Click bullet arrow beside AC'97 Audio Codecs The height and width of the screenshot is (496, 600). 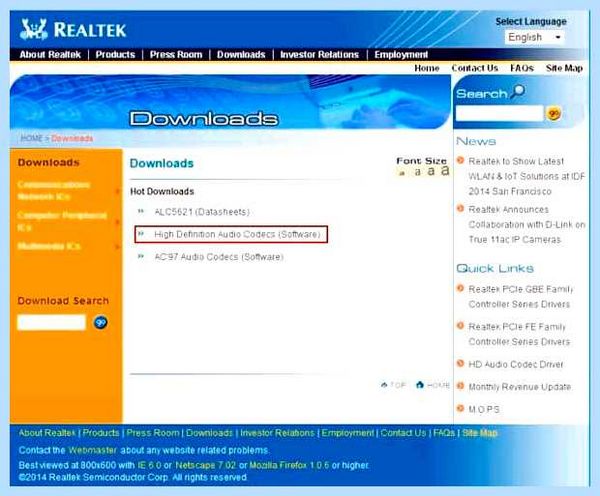[141, 256]
